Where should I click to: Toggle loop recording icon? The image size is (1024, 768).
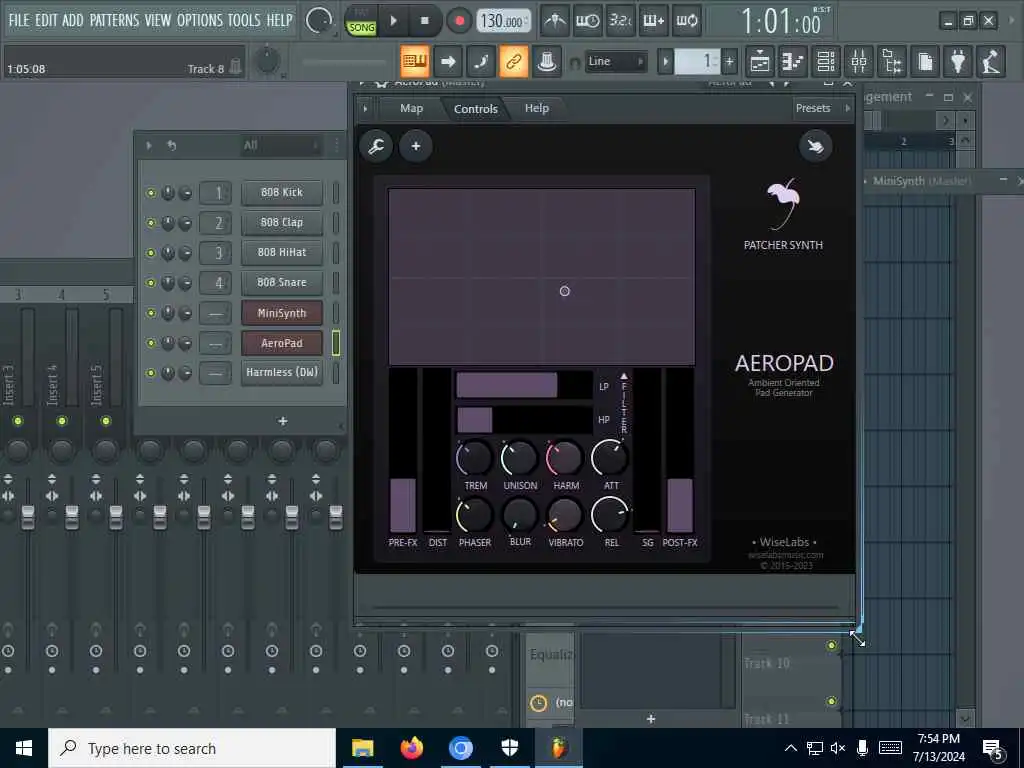686,21
